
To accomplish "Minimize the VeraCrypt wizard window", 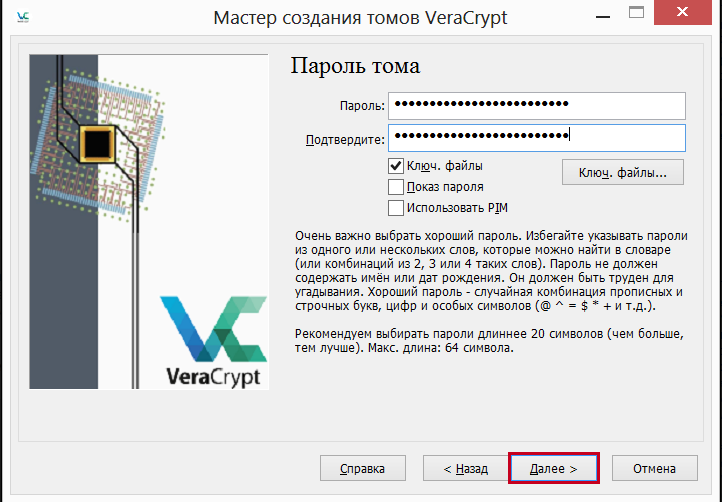I will [x=603, y=17].
